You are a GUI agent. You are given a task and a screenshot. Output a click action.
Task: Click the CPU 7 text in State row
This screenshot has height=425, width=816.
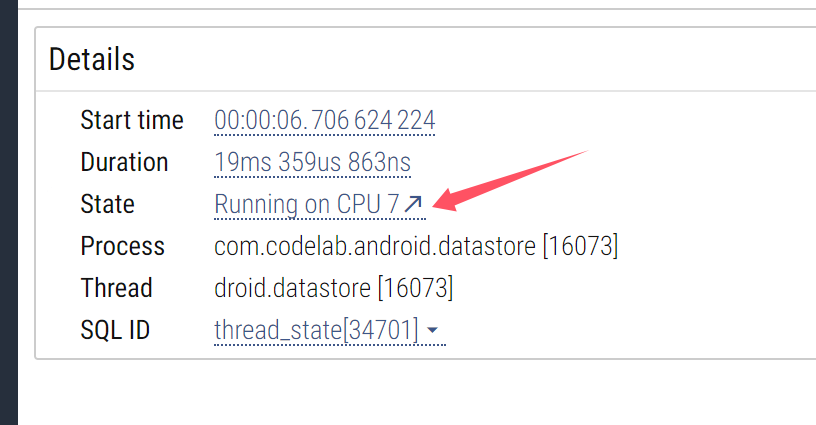coord(368,204)
